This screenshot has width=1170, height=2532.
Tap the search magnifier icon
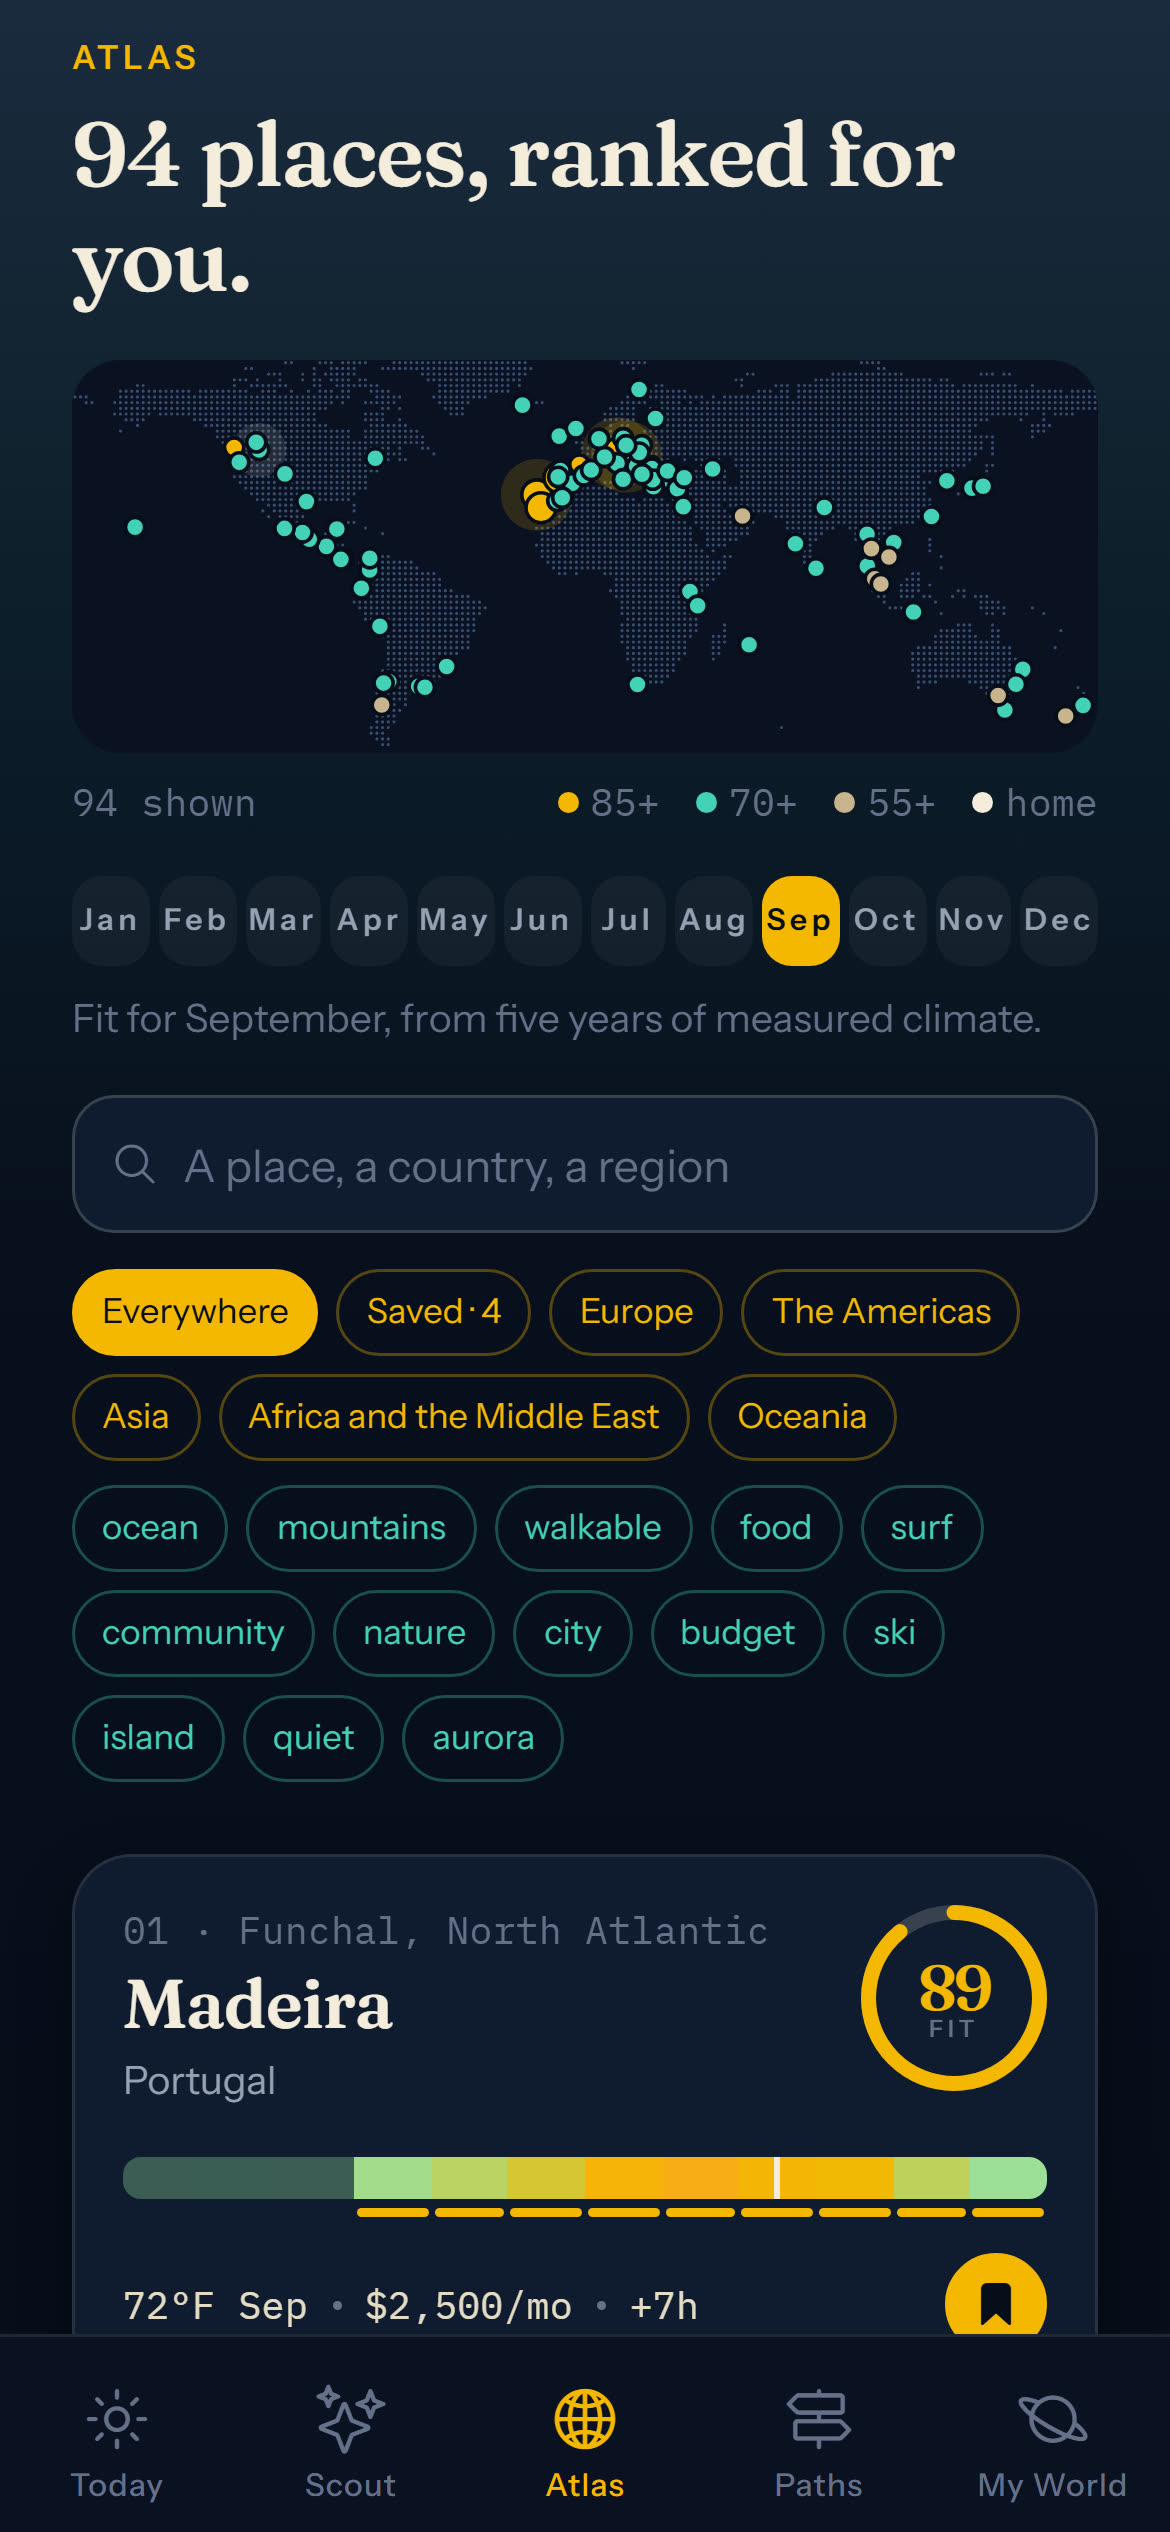click(x=135, y=1165)
